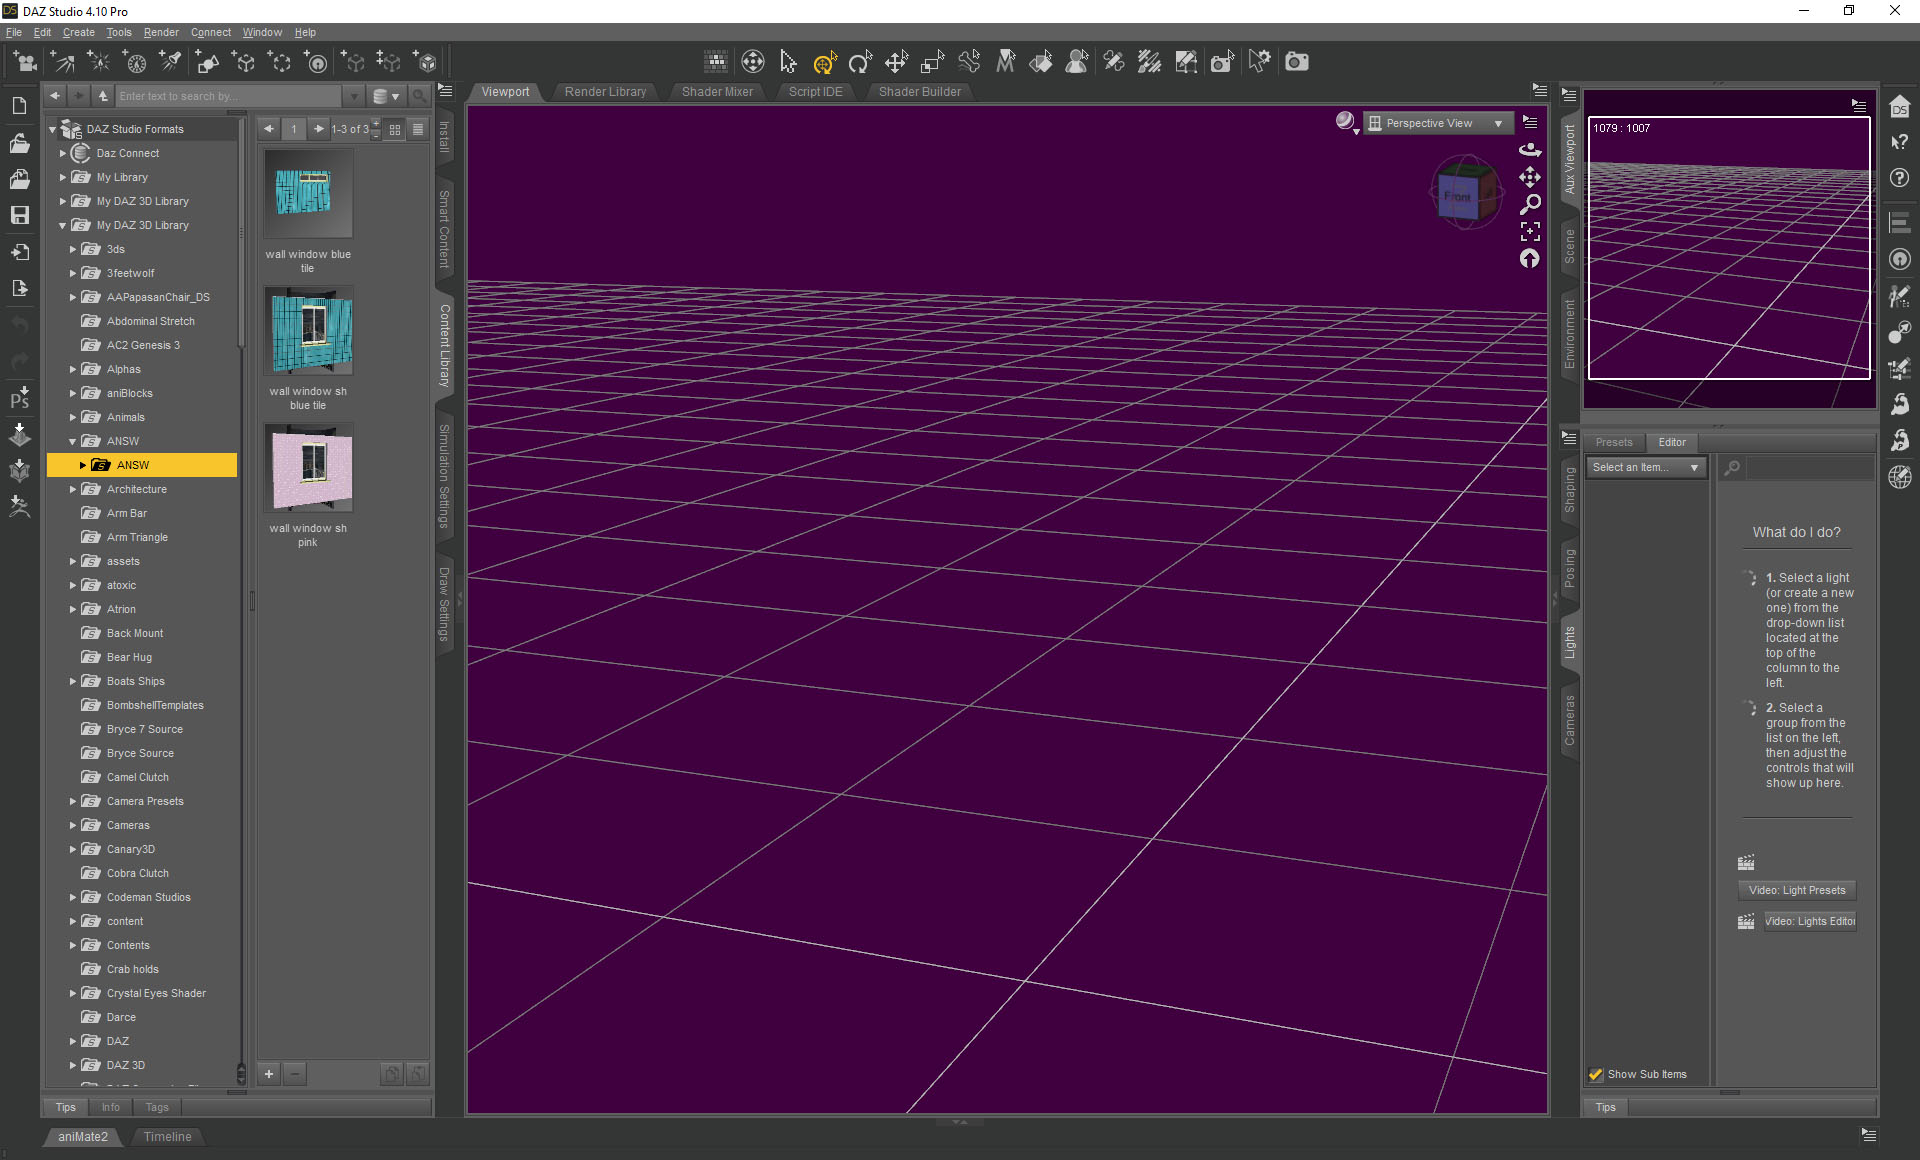
Task: Click the Render camera icon in toolbar
Action: click(1296, 63)
